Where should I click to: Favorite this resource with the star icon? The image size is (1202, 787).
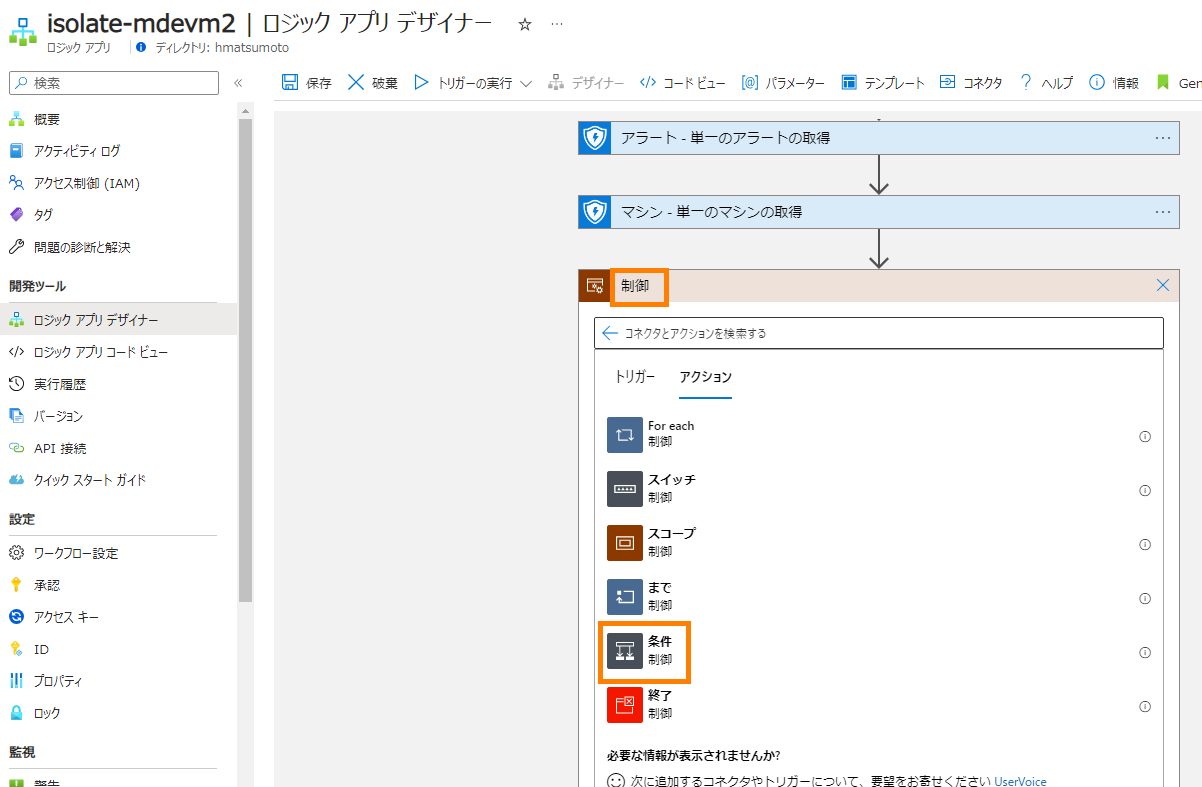tap(525, 25)
